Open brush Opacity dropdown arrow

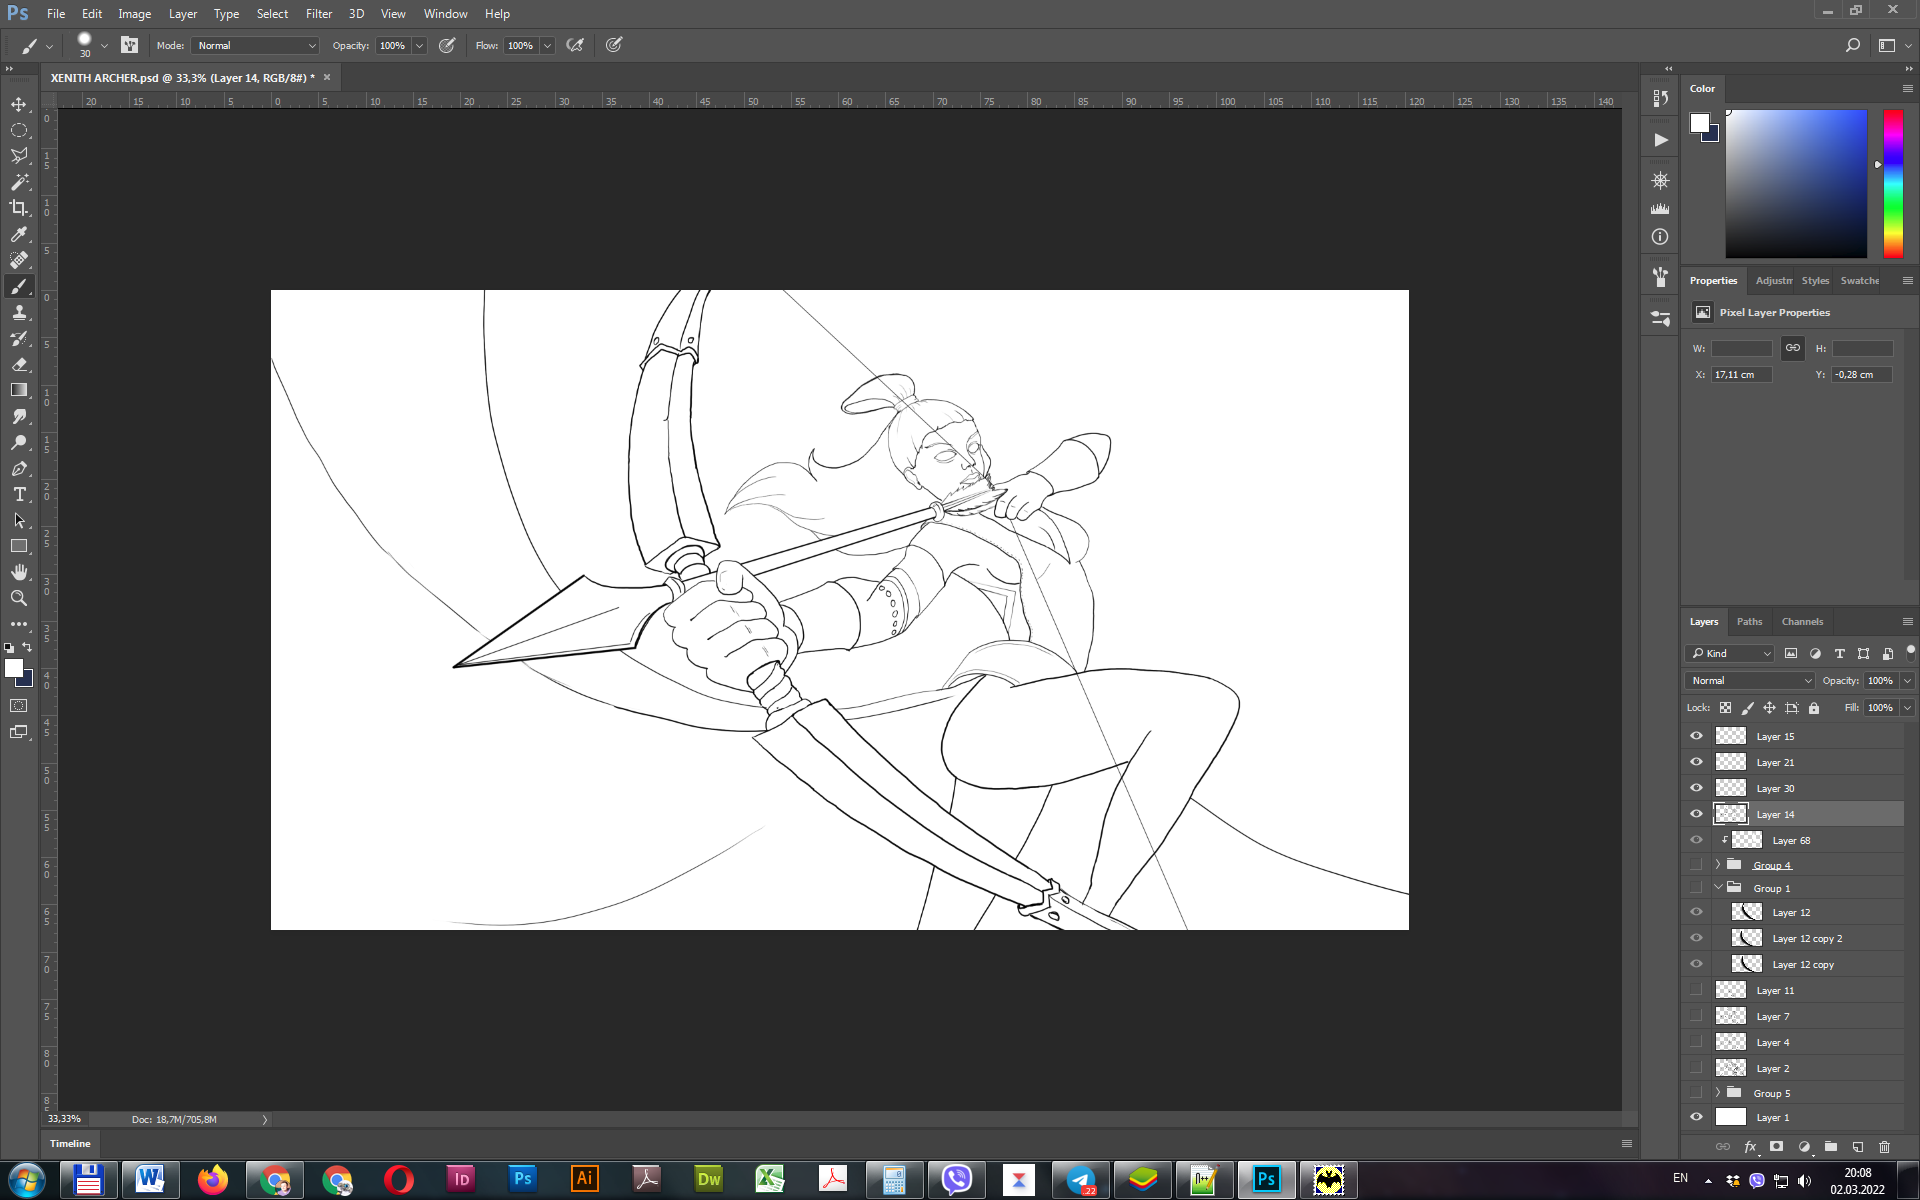[x=420, y=45]
